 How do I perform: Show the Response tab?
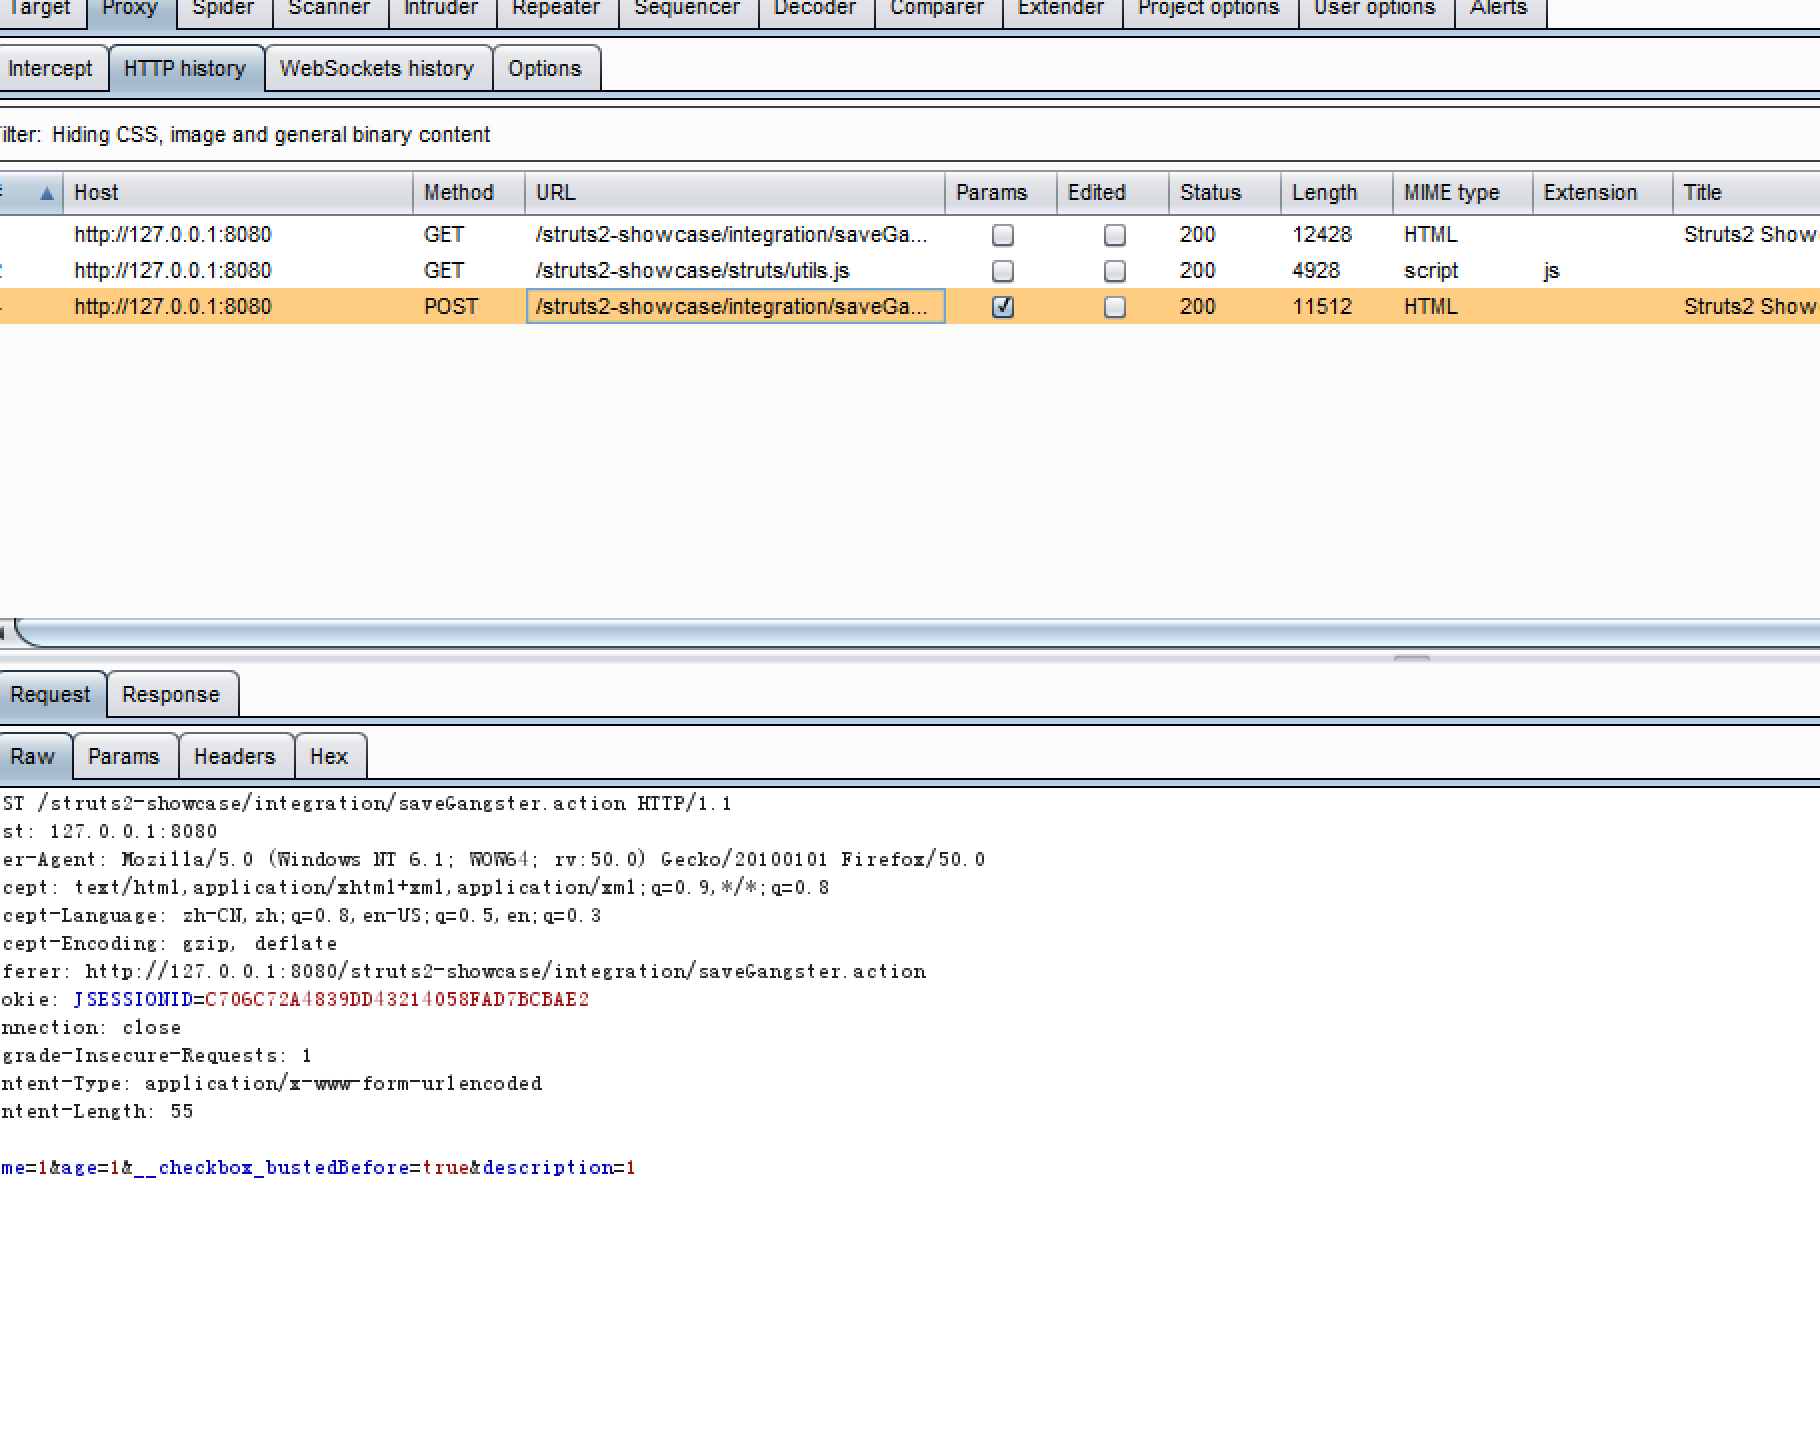tap(171, 695)
